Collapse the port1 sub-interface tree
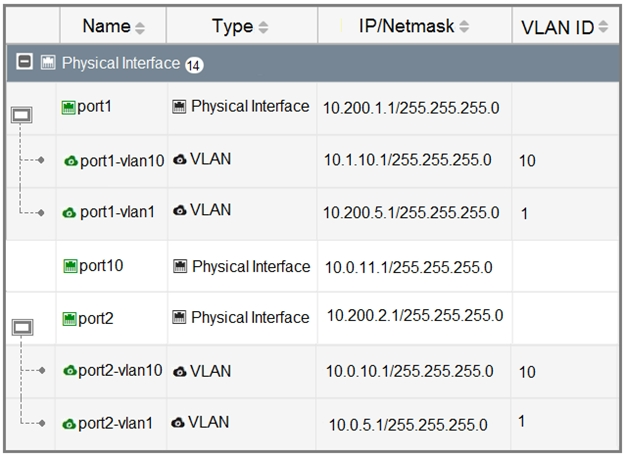 click(20, 116)
